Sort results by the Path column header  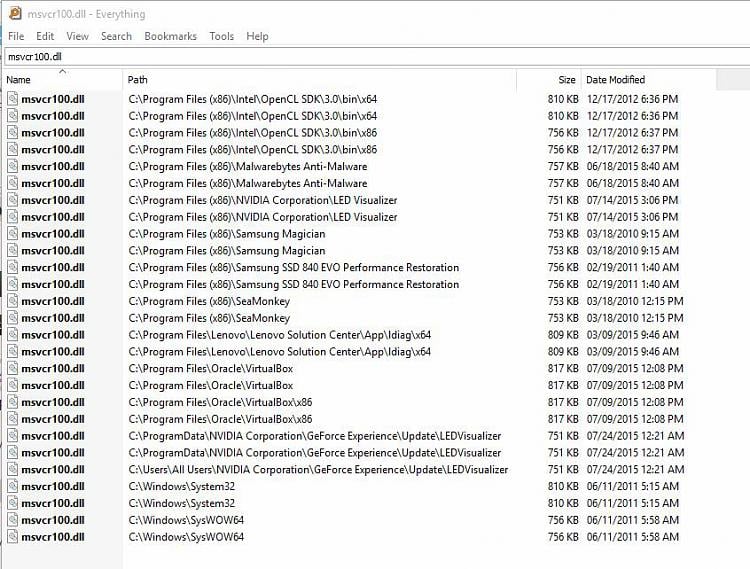[320, 80]
